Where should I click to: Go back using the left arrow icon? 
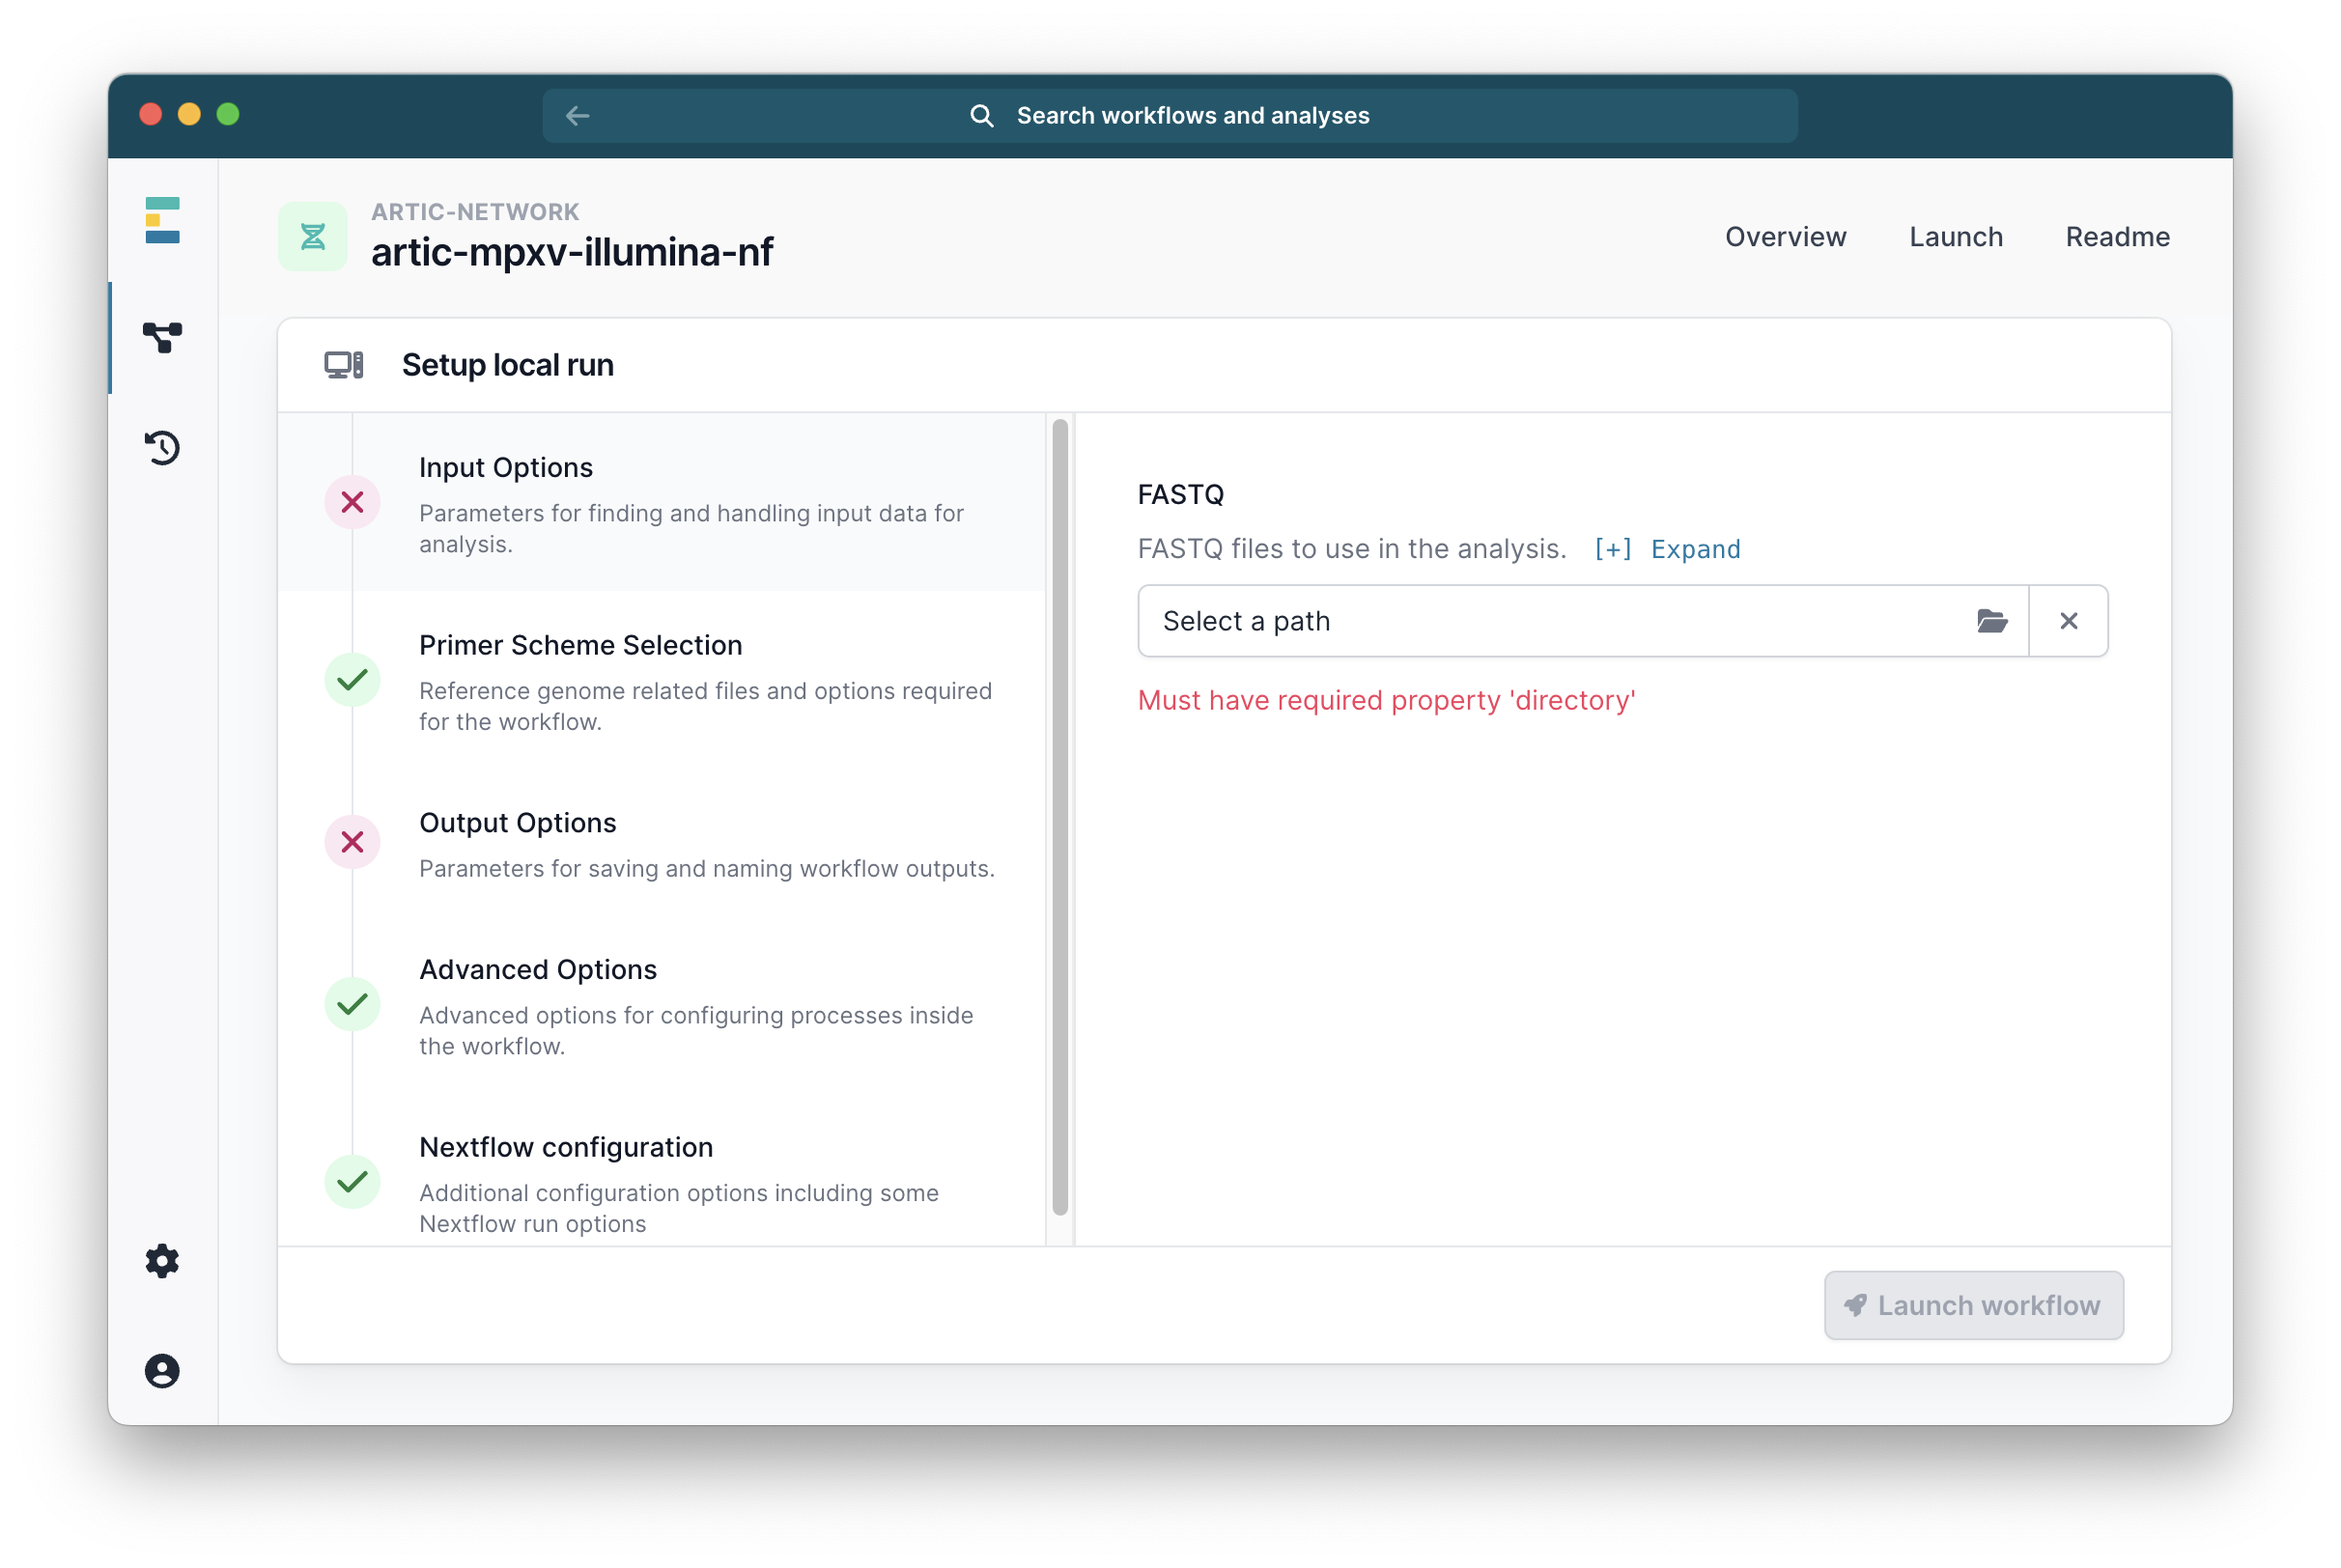coord(577,116)
